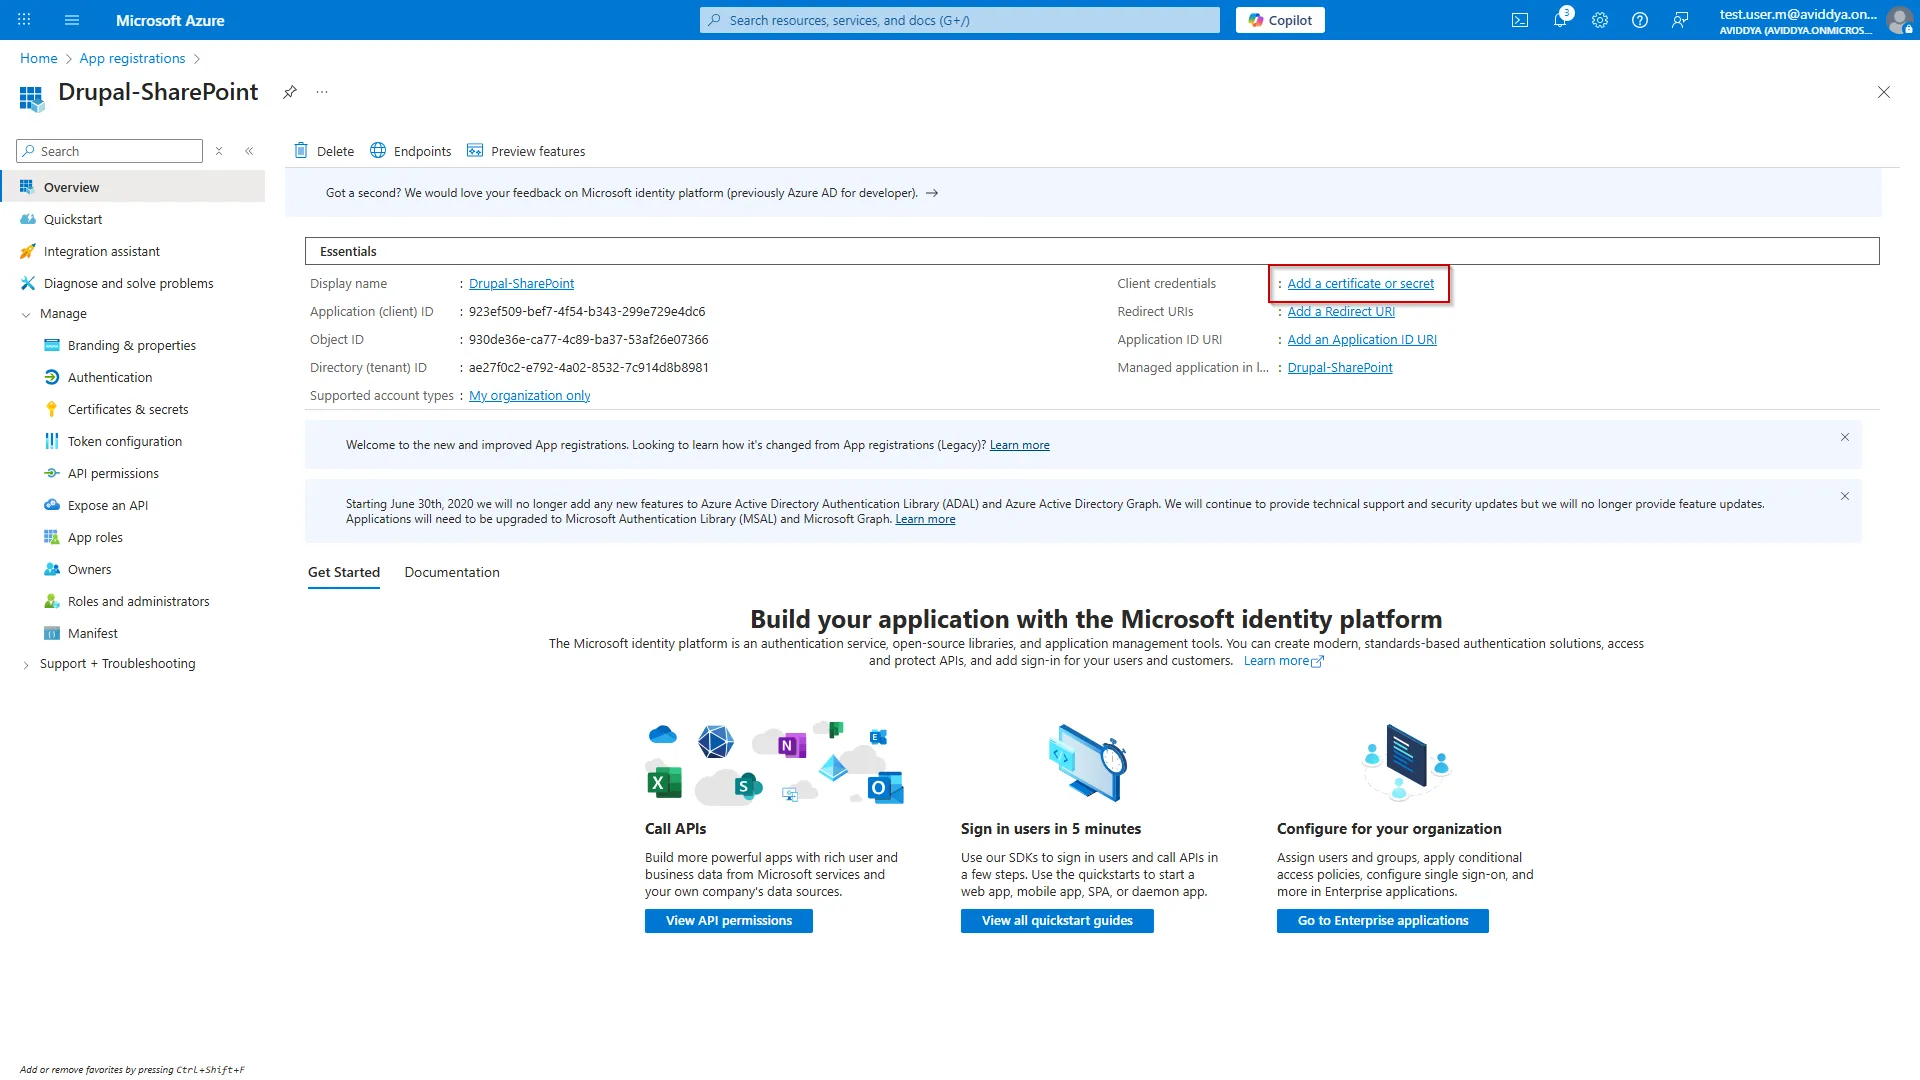The height and width of the screenshot is (1080, 1920).
Task: Select Overview in the sidebar
Action: pos(134,187)
